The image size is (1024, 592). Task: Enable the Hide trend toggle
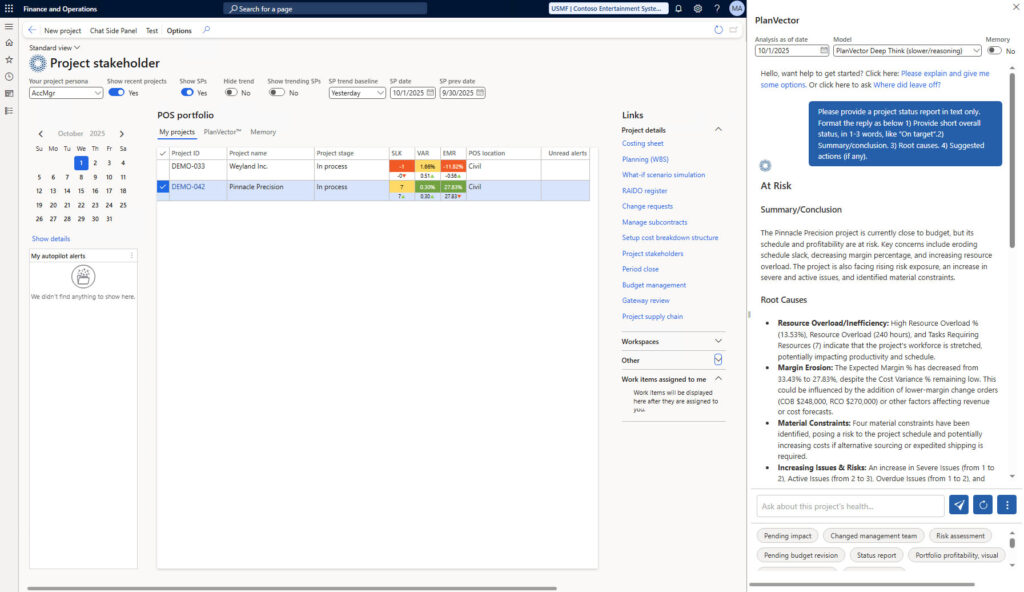pyautogui.click(x=231, y=91)
